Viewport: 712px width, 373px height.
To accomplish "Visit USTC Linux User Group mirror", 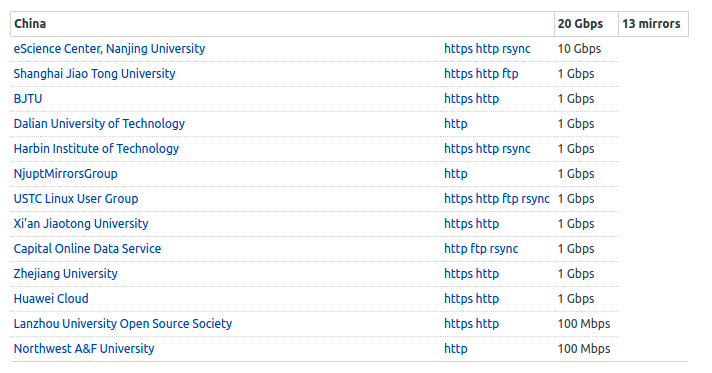I will pos(76,199).
